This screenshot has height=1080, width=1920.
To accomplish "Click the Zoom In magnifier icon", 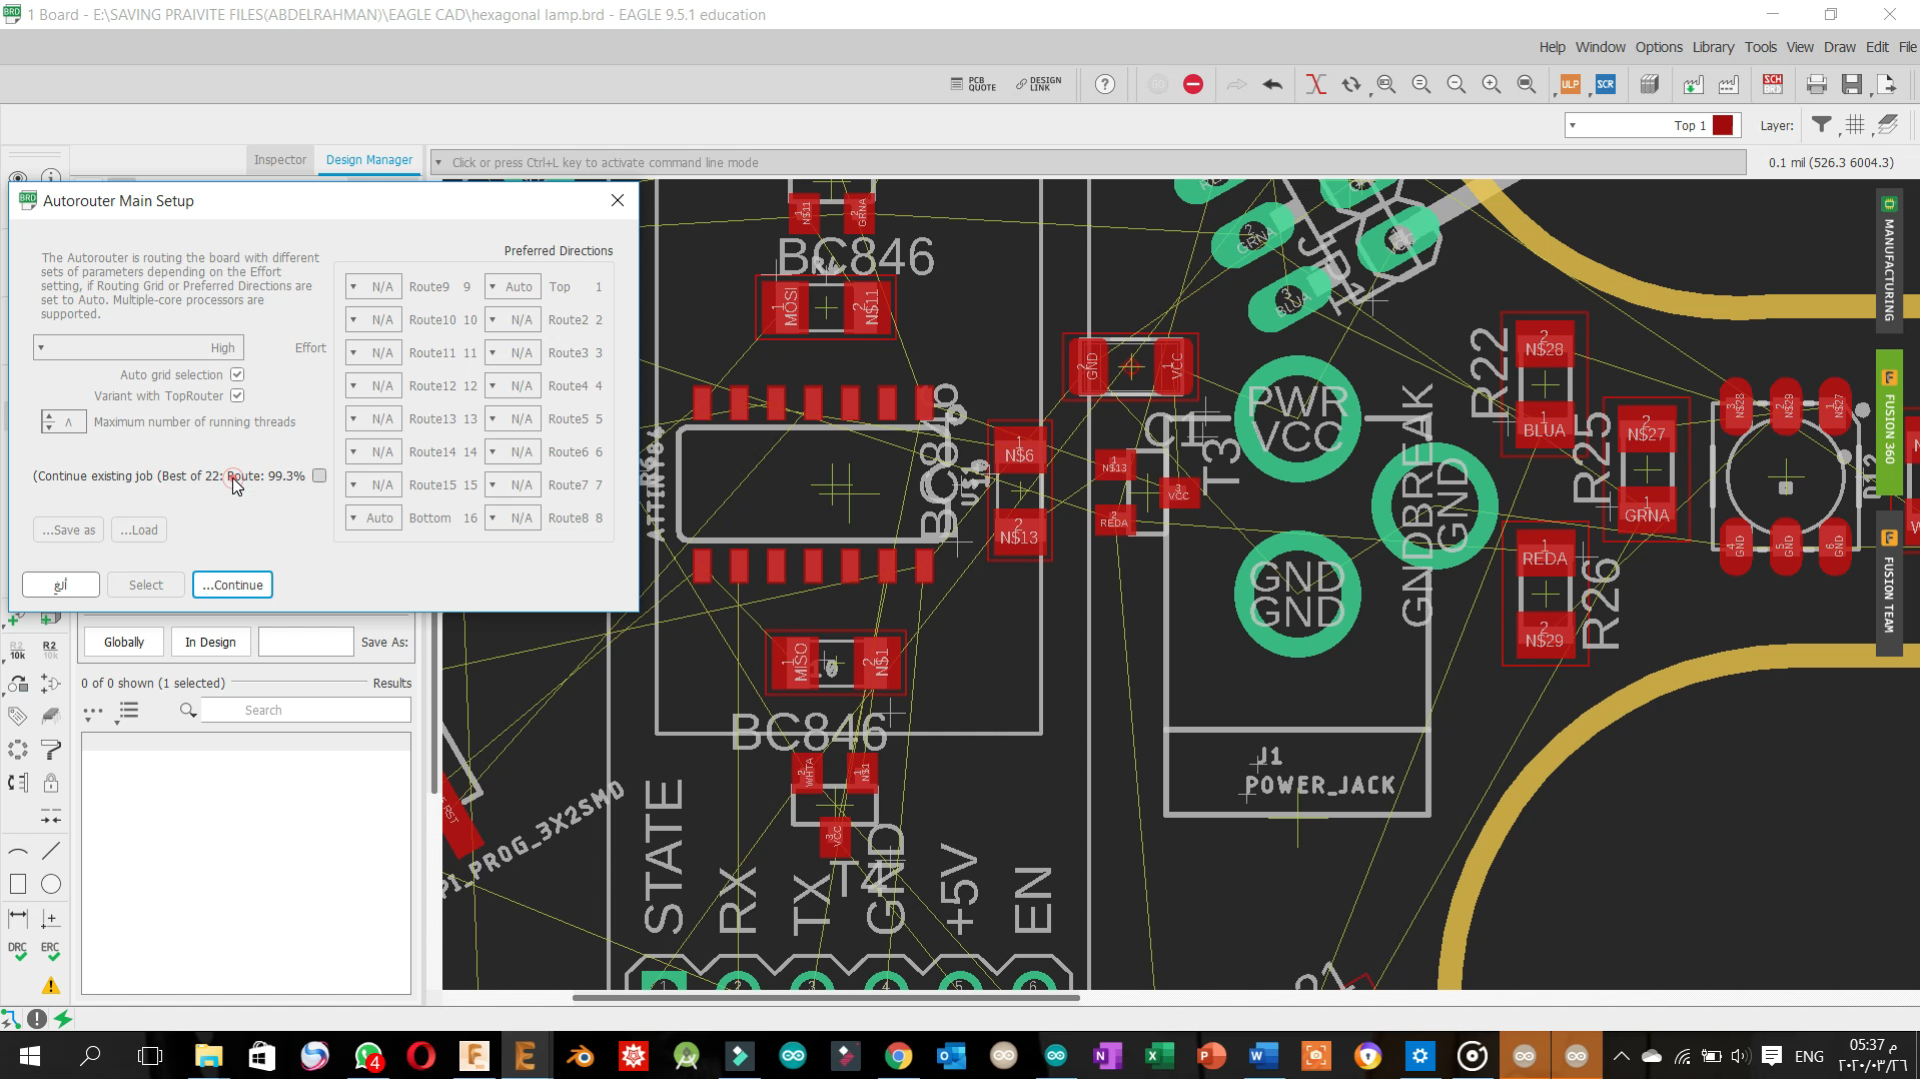I will tap(1491, 84).
